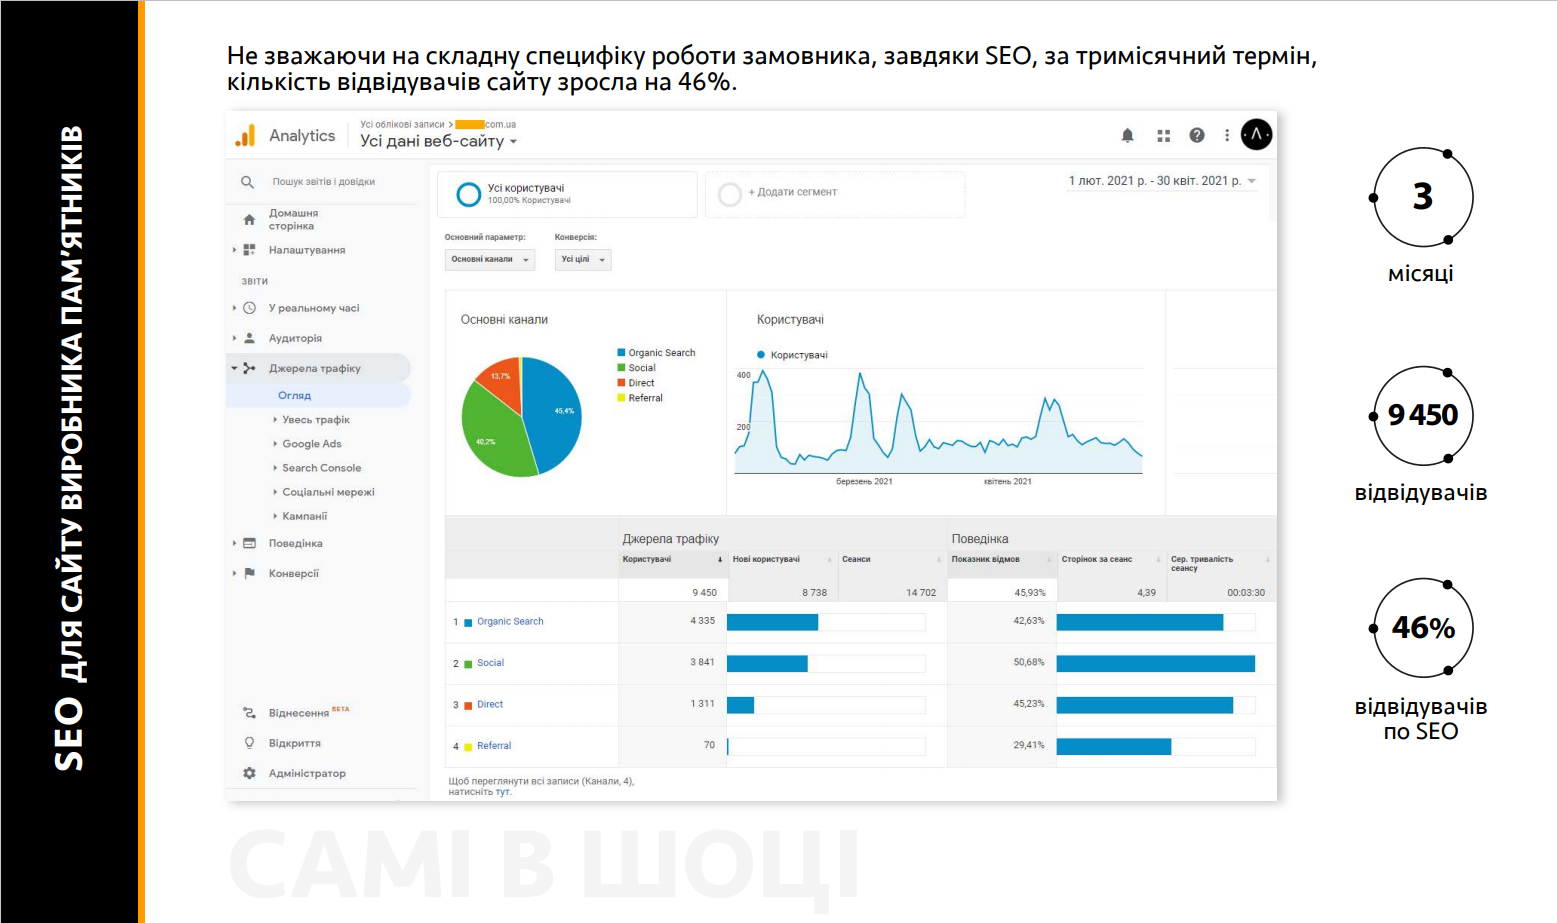Type in the Пошук звітів і довідки field
Image resolution: width=1557 pixels, height=923 pixels.
[324, 182]
